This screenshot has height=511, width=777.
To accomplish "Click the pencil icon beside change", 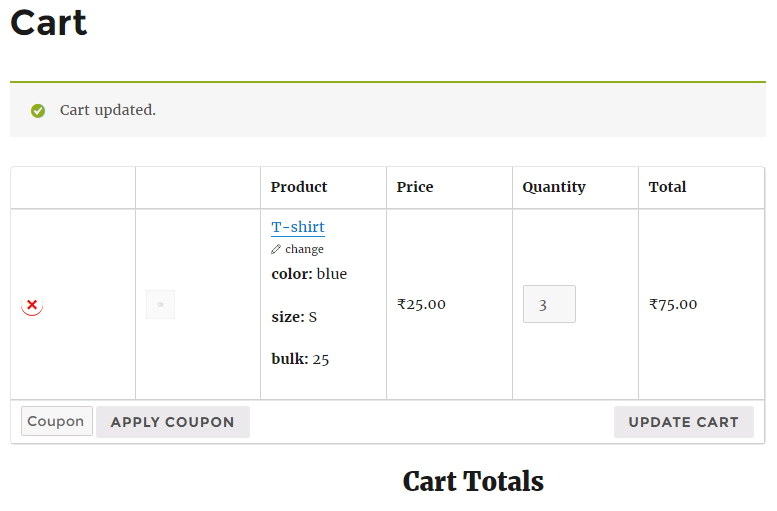I will [x=276, y=249].
